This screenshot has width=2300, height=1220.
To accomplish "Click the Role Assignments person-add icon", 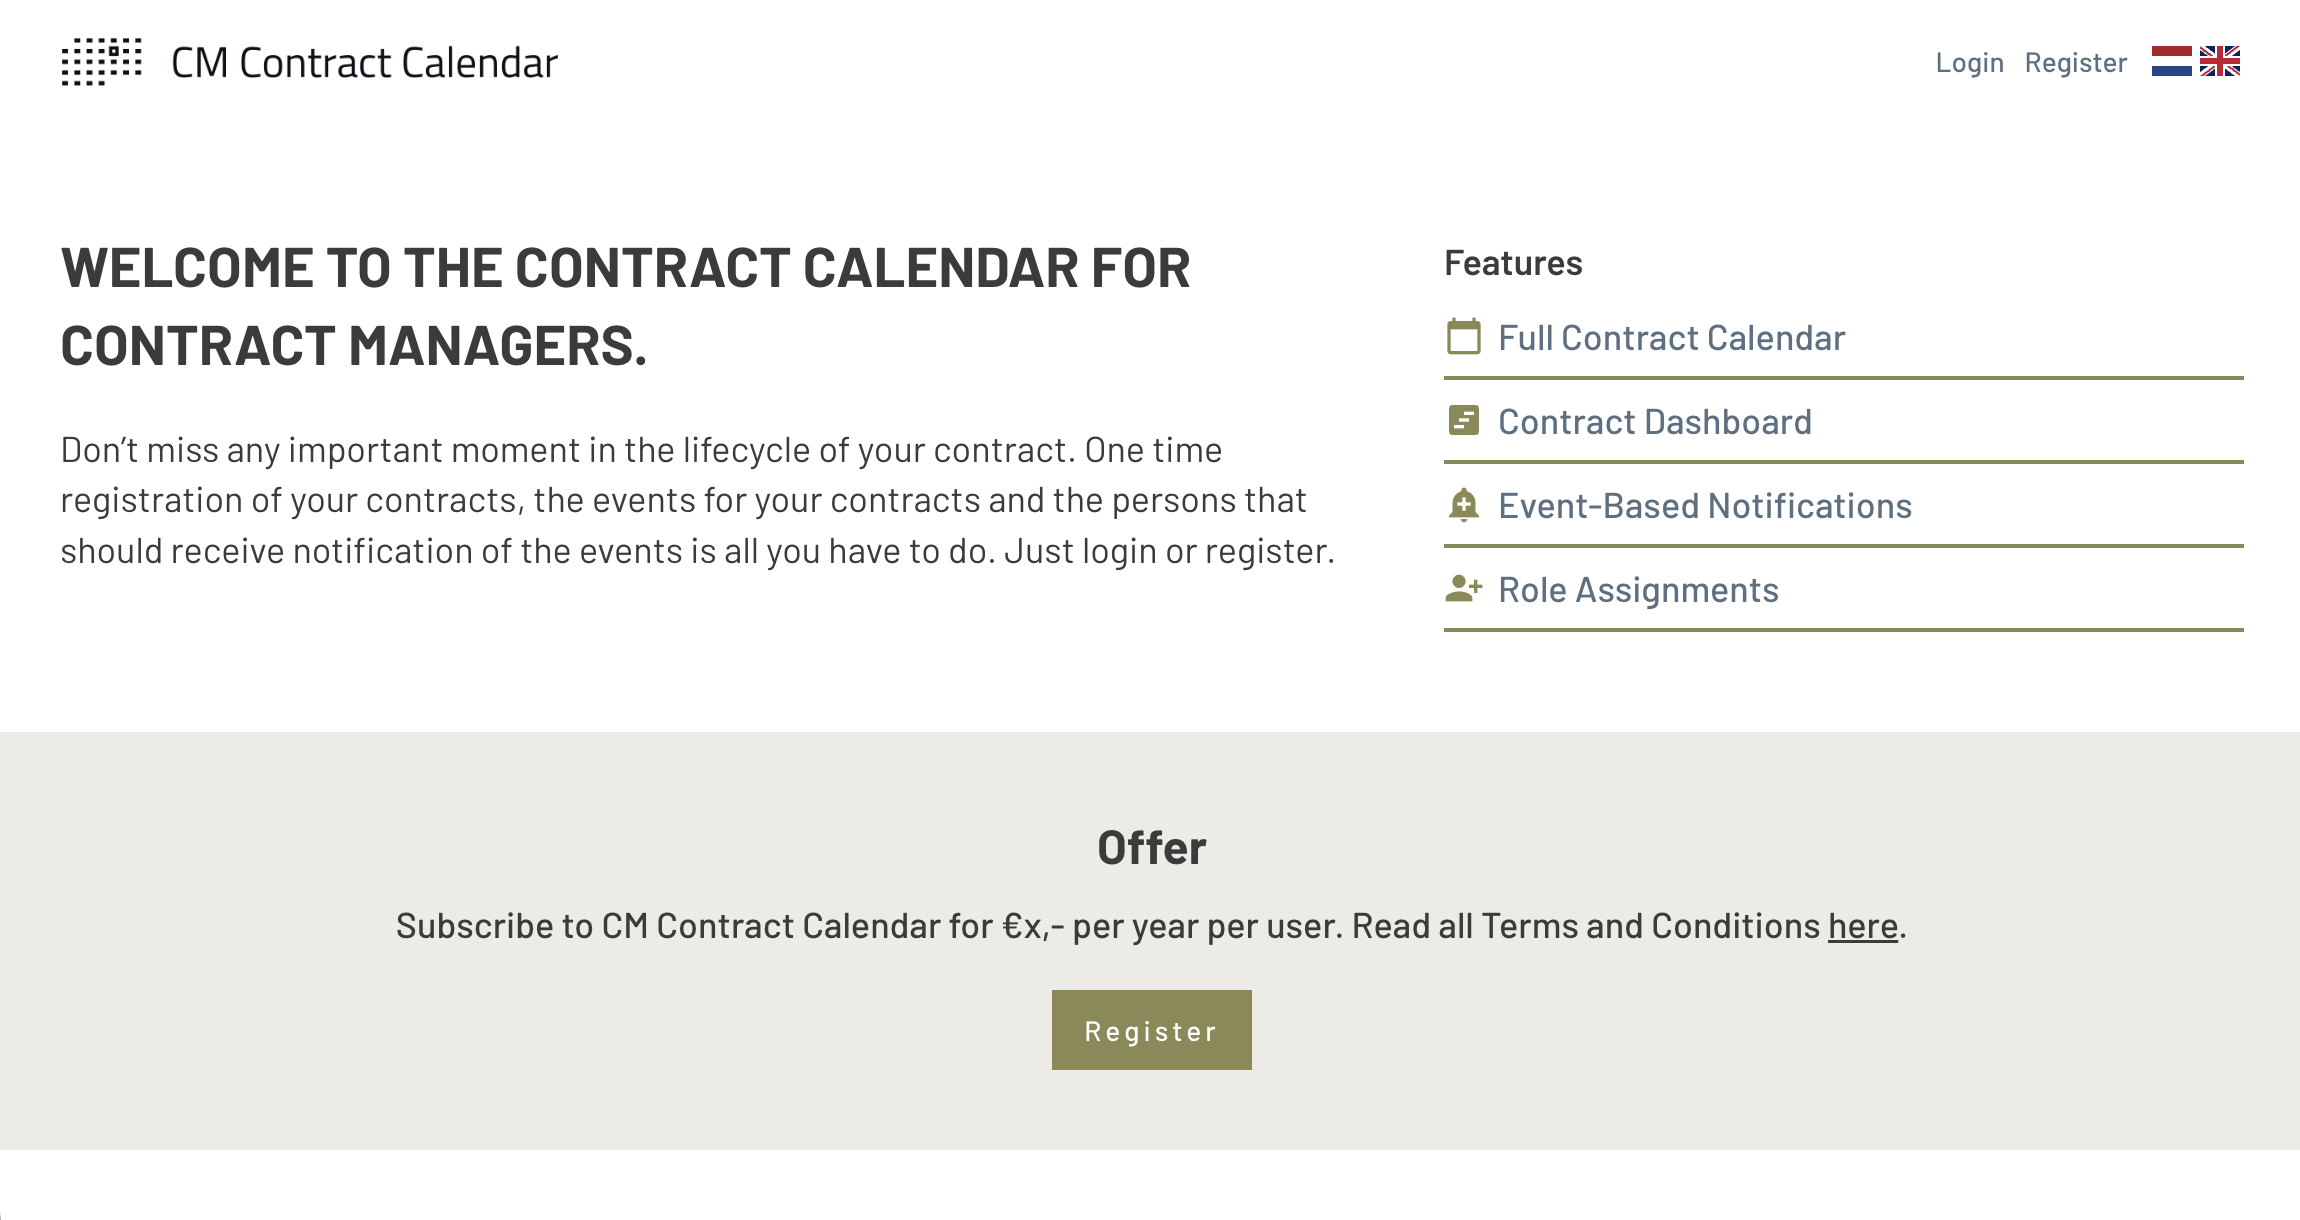I will pyautogui.click(x=1464, y=590).
